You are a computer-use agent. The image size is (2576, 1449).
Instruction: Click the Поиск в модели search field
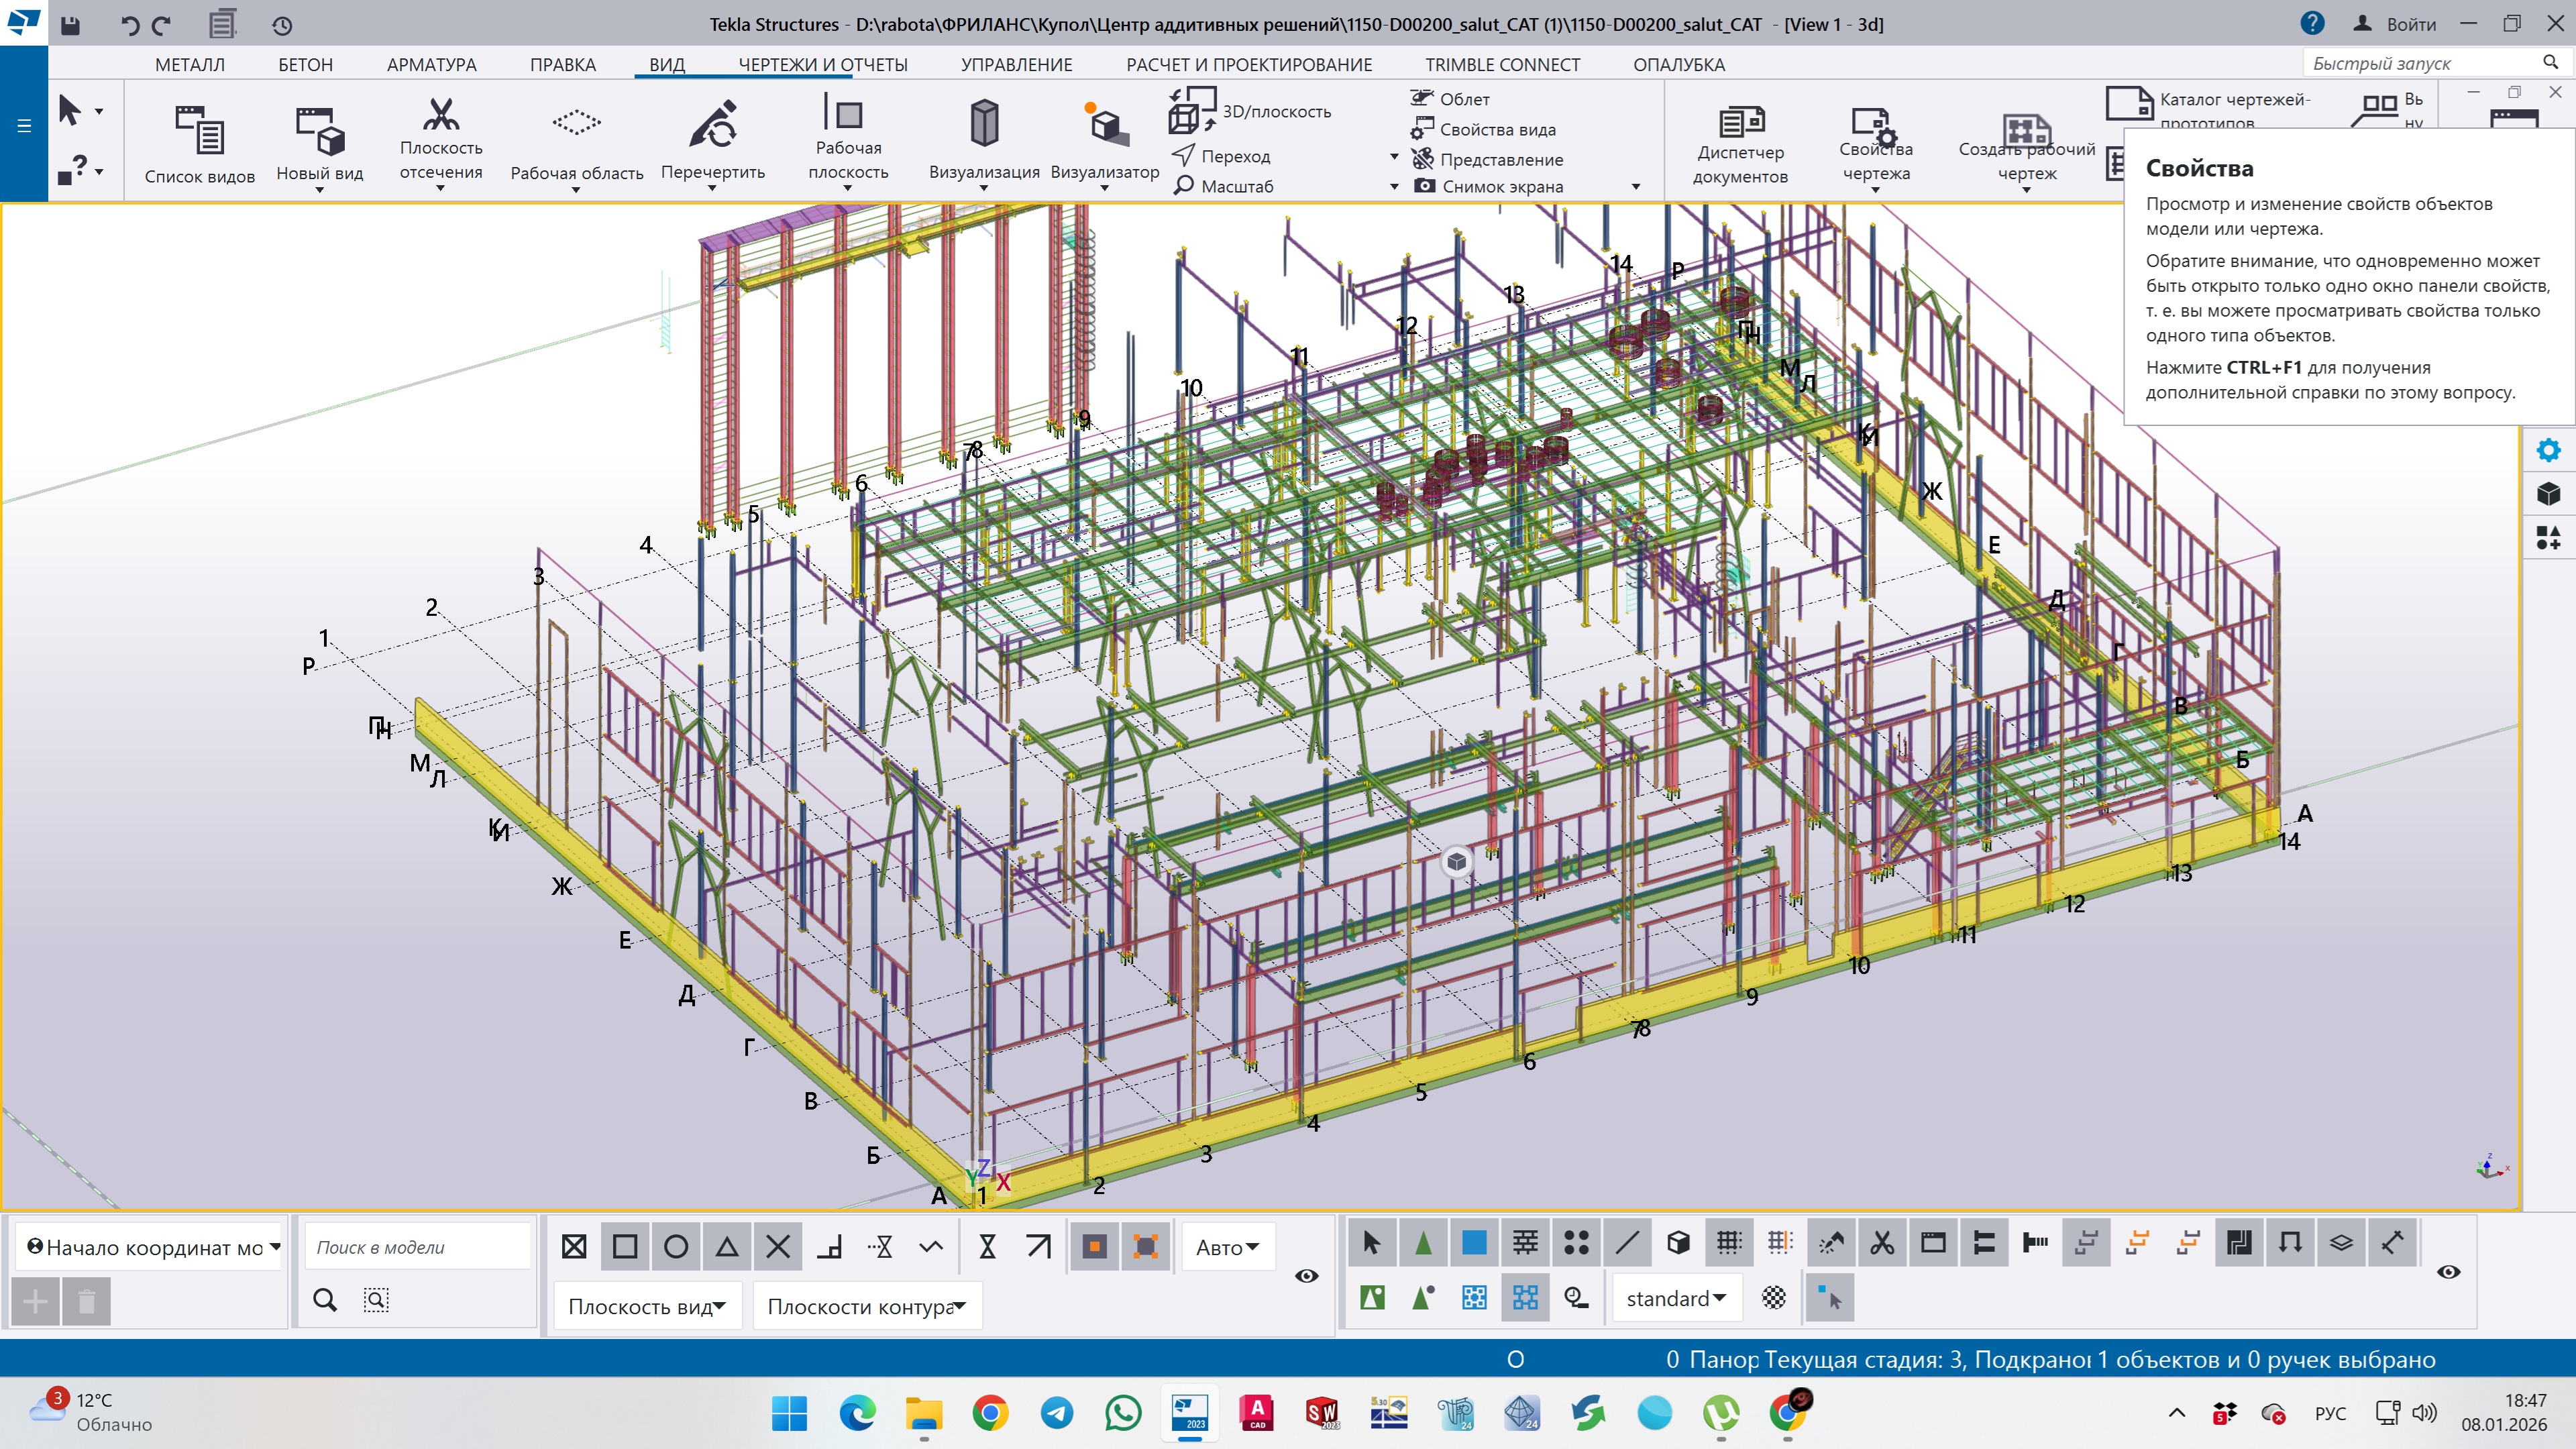[417, 1247]
